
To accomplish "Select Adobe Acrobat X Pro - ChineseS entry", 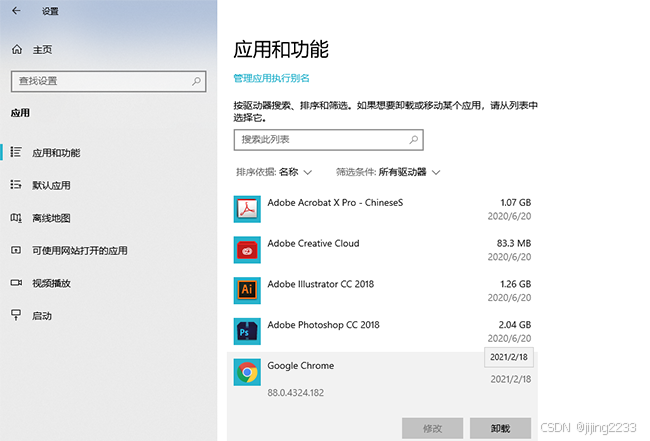I will (x=382, y=209).
